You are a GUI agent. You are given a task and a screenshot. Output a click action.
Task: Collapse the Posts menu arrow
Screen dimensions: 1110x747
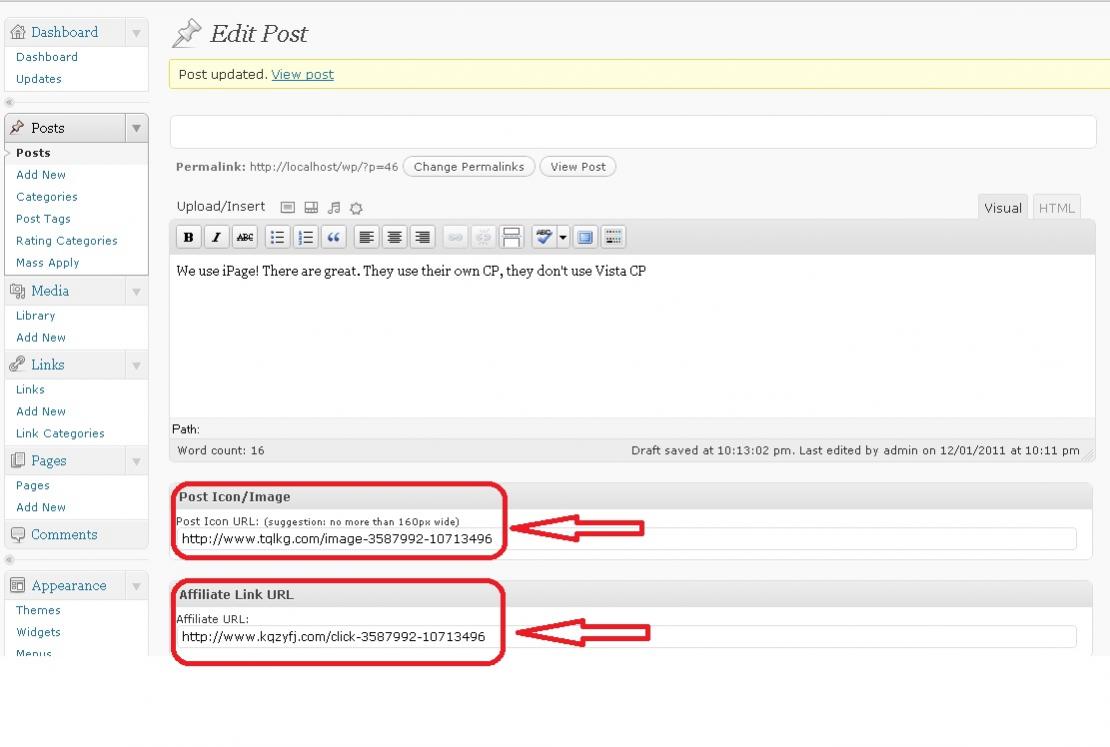(136, 128)
